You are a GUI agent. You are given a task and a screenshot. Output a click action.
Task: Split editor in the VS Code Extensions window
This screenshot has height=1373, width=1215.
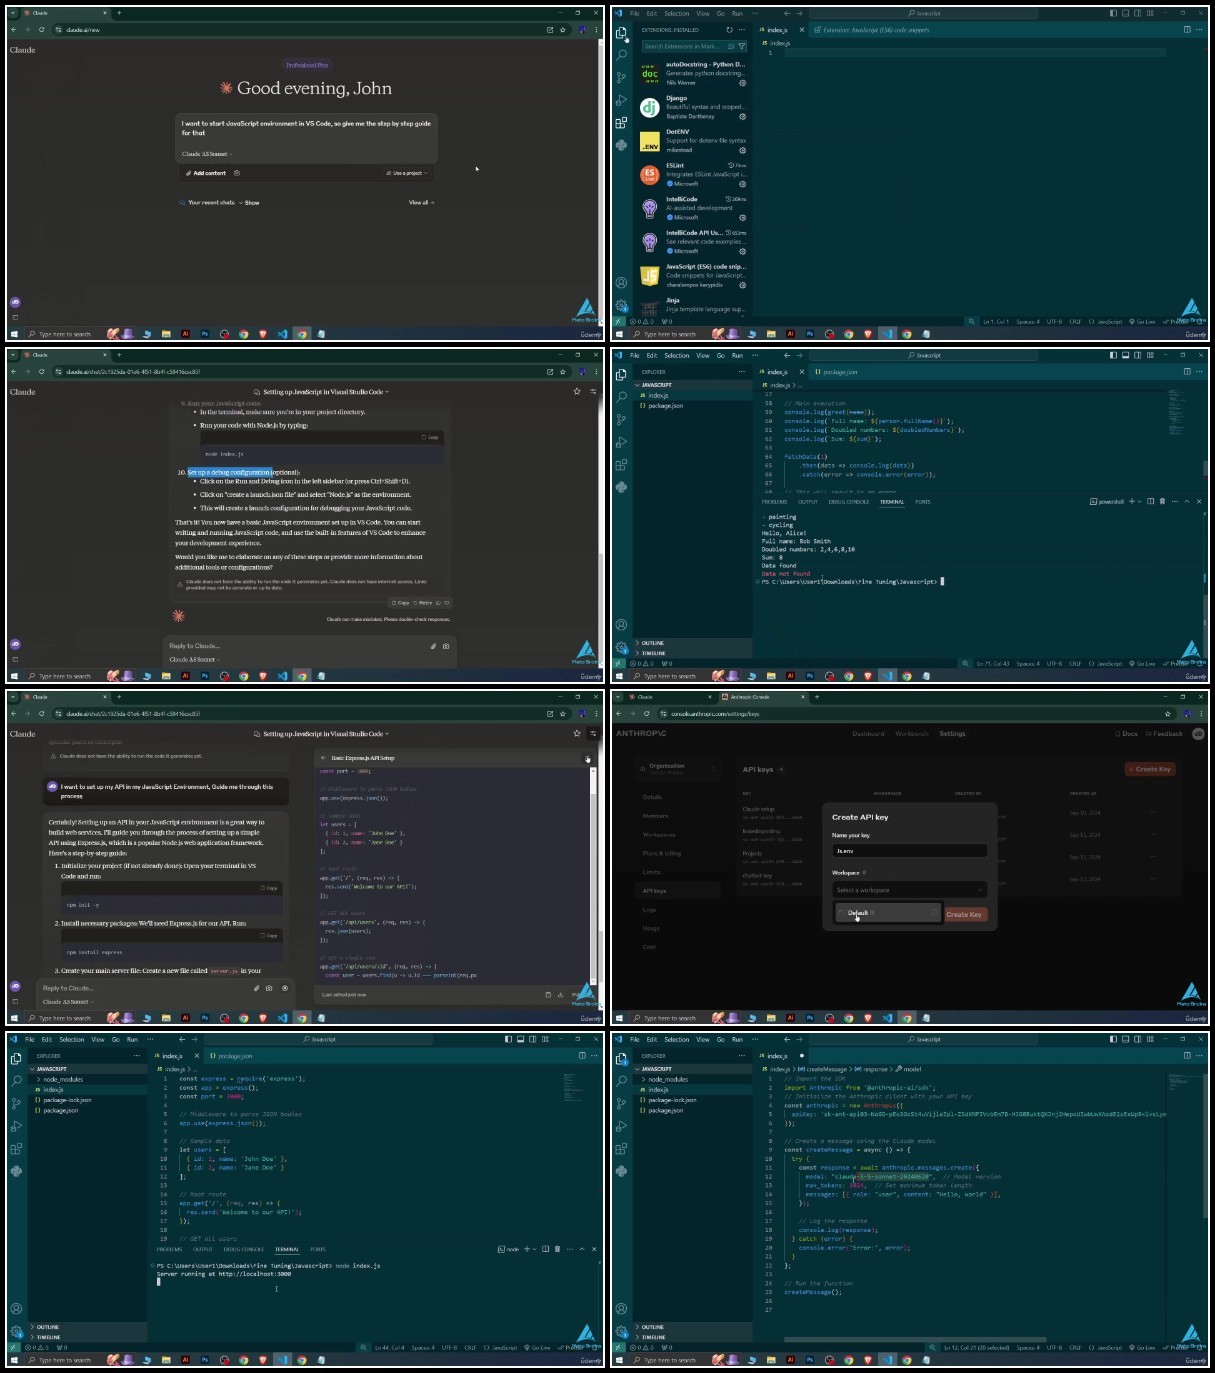click(x=1187, y=30)
